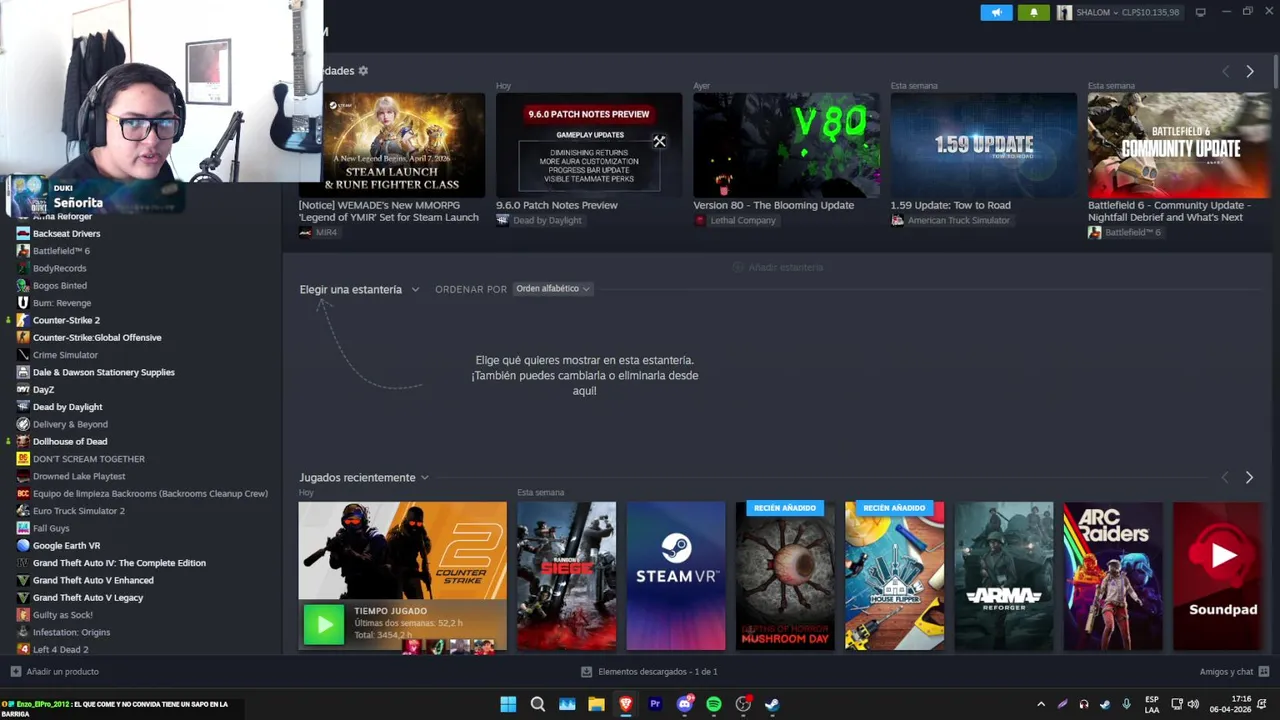The image size is (1280, 720).
Task: Click Euro Truck Simulator 2 icon
Action: pyautogui.click(x=23, y=511)
